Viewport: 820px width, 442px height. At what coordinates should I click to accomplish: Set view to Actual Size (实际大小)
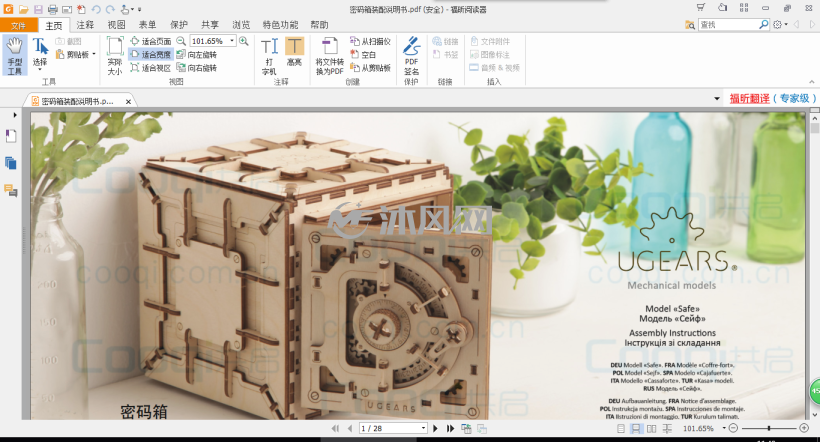[x=115, y=56]
